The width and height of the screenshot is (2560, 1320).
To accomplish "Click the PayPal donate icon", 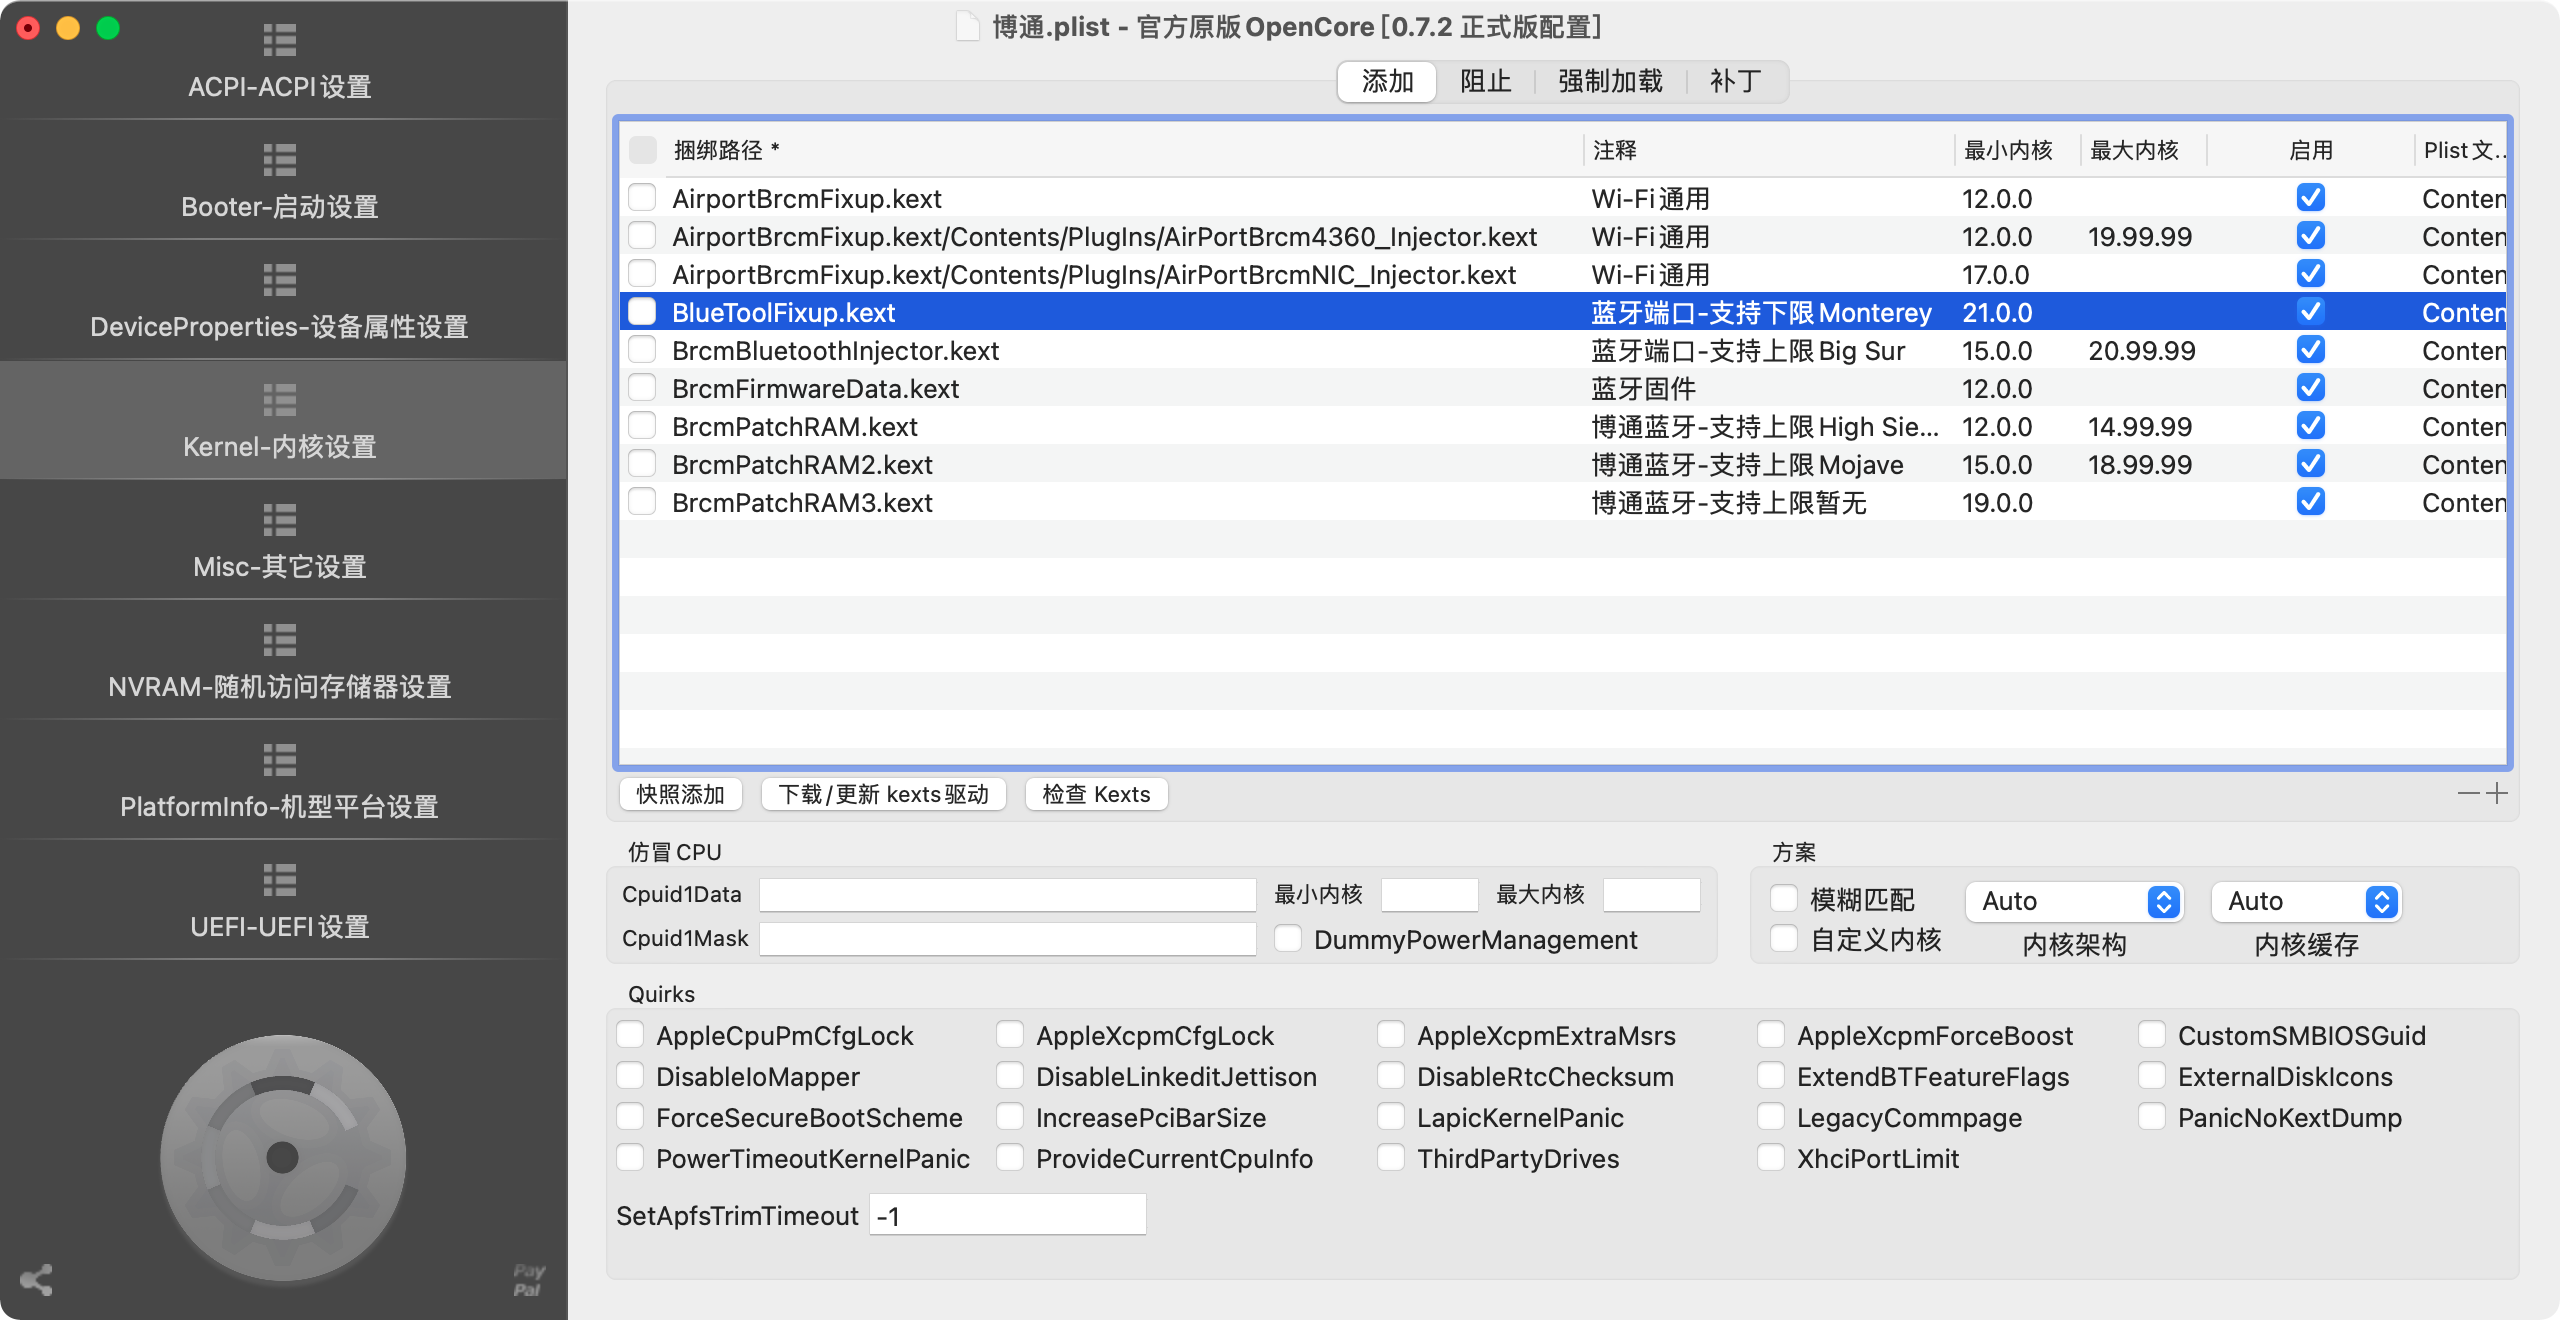I will [x=528, y=1280].
